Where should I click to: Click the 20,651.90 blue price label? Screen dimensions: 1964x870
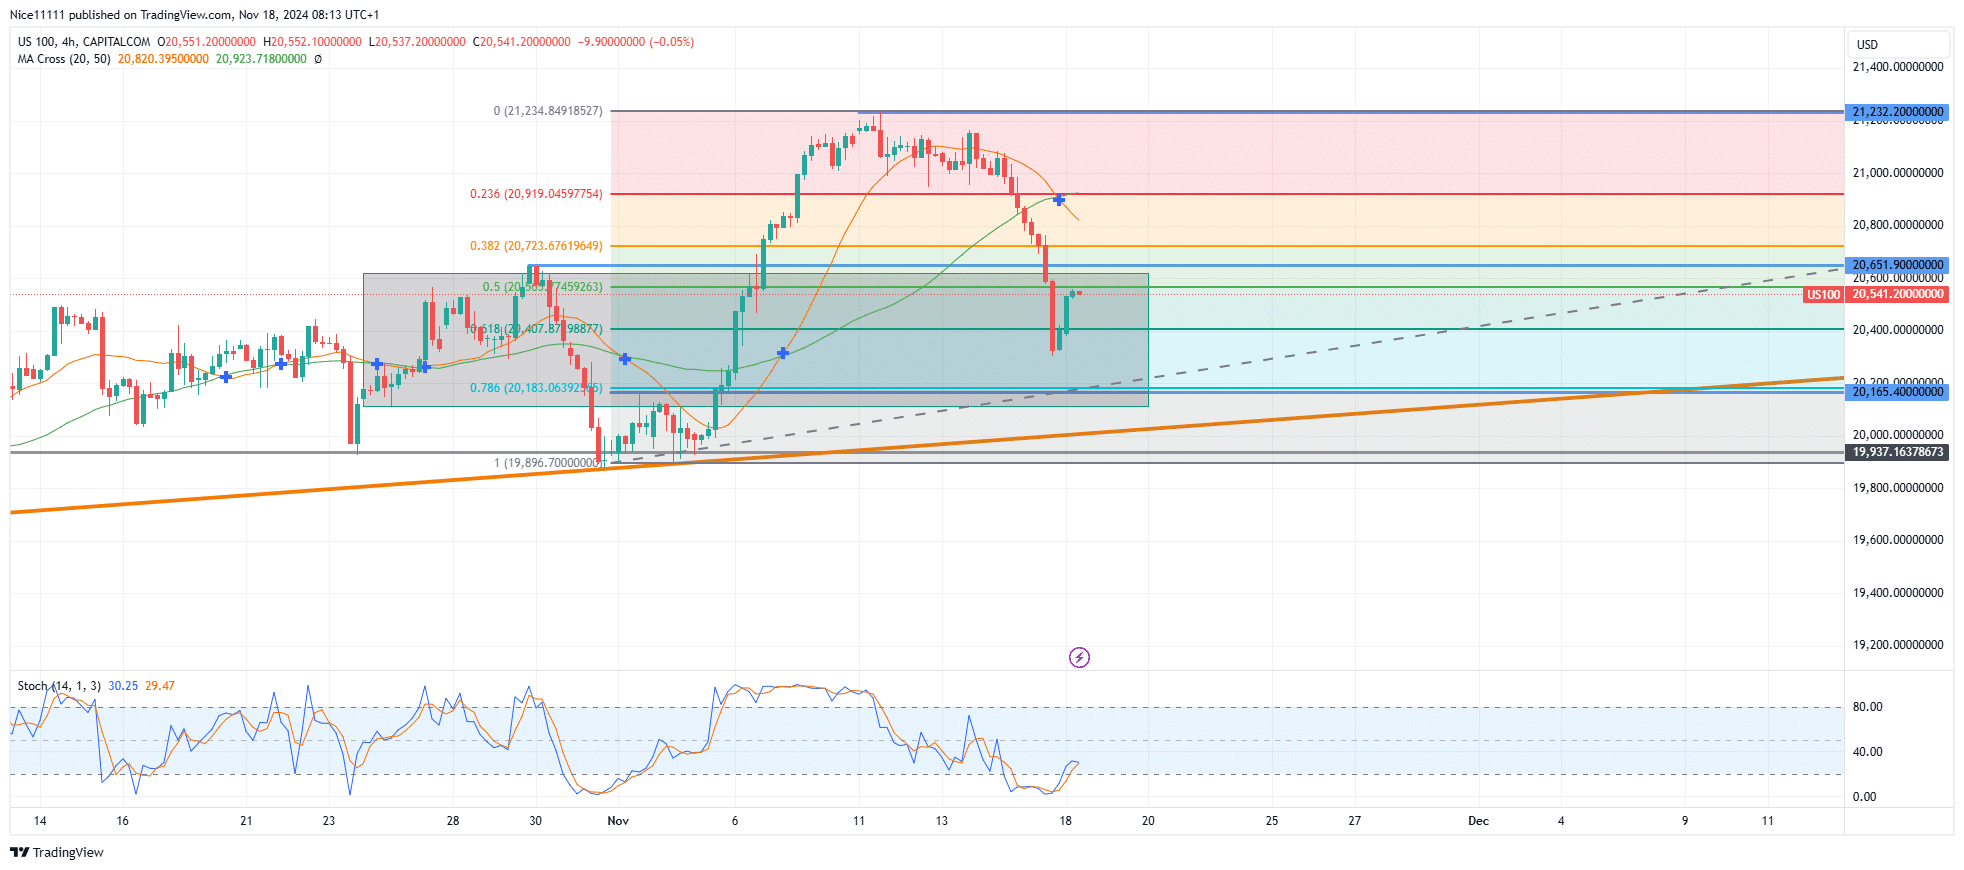tap(1897, 265)
